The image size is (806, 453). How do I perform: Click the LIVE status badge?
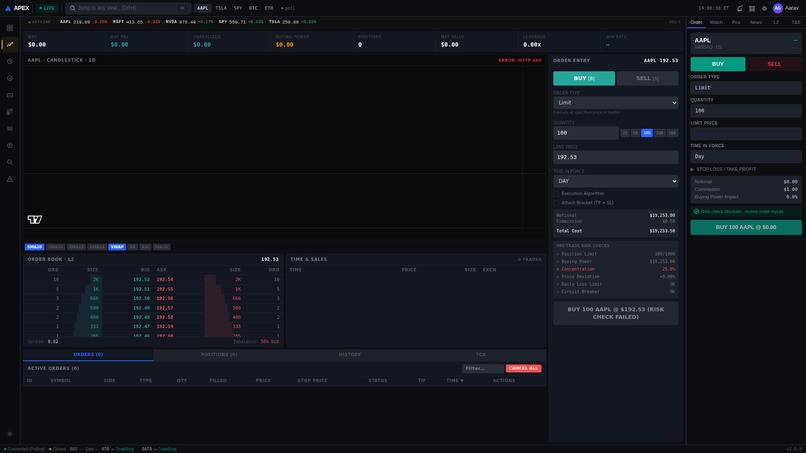click(x=47, y=8)
